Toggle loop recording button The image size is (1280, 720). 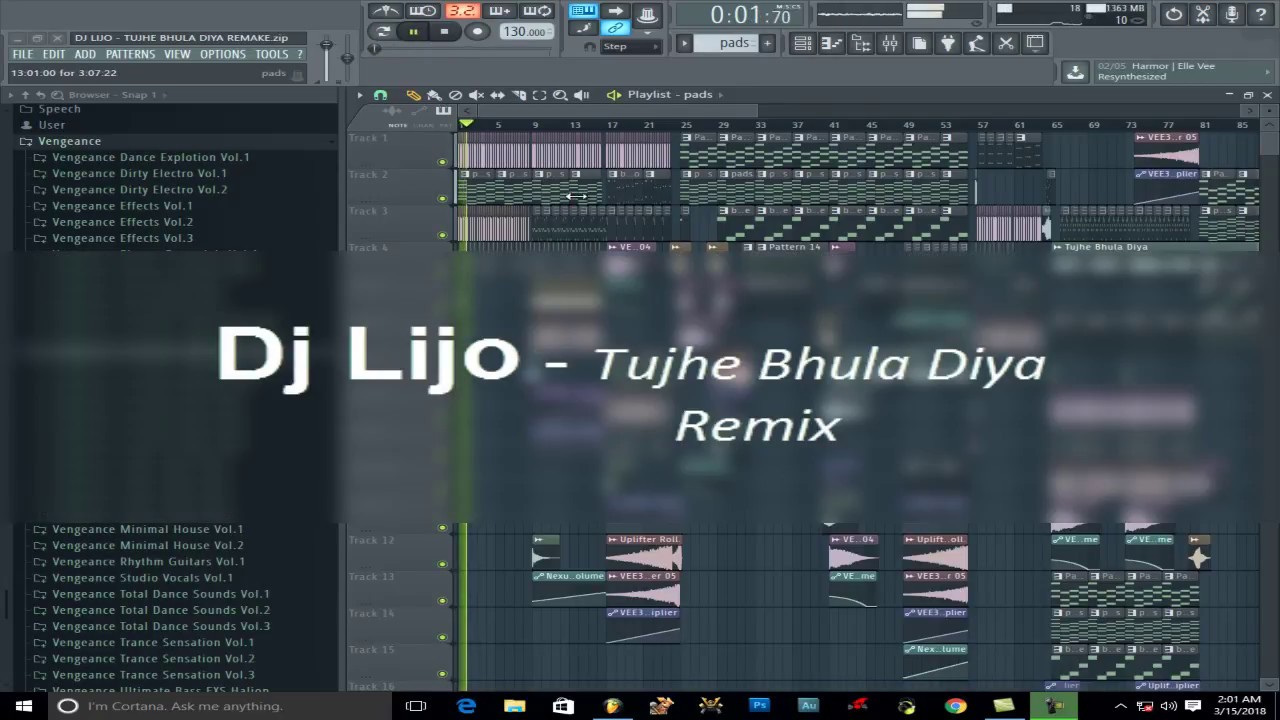[x=538, y=11]
